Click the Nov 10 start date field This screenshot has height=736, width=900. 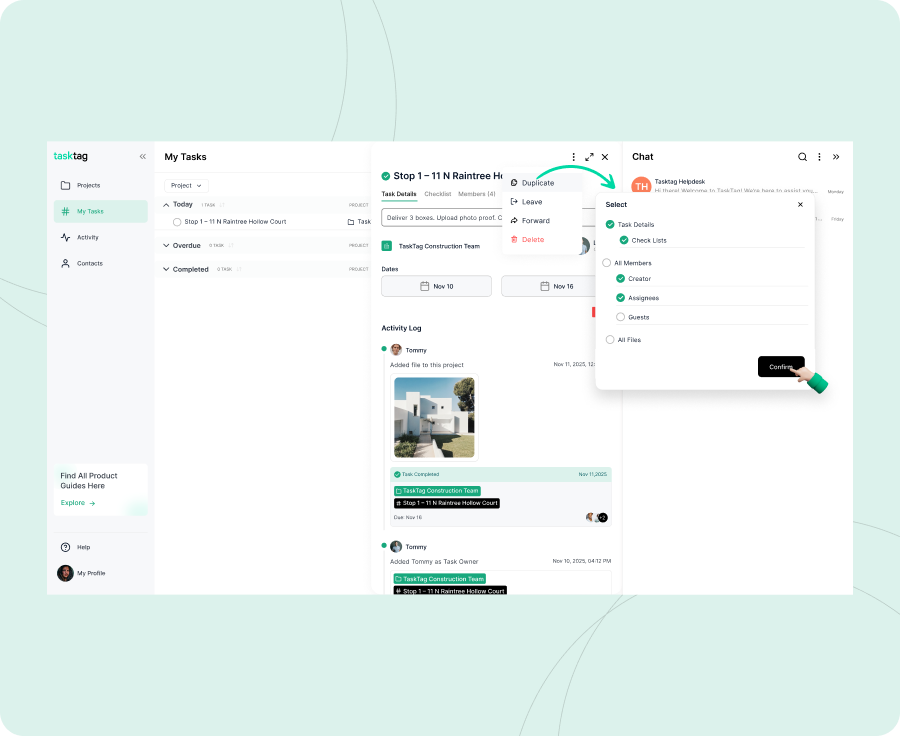tap(436, 286)
